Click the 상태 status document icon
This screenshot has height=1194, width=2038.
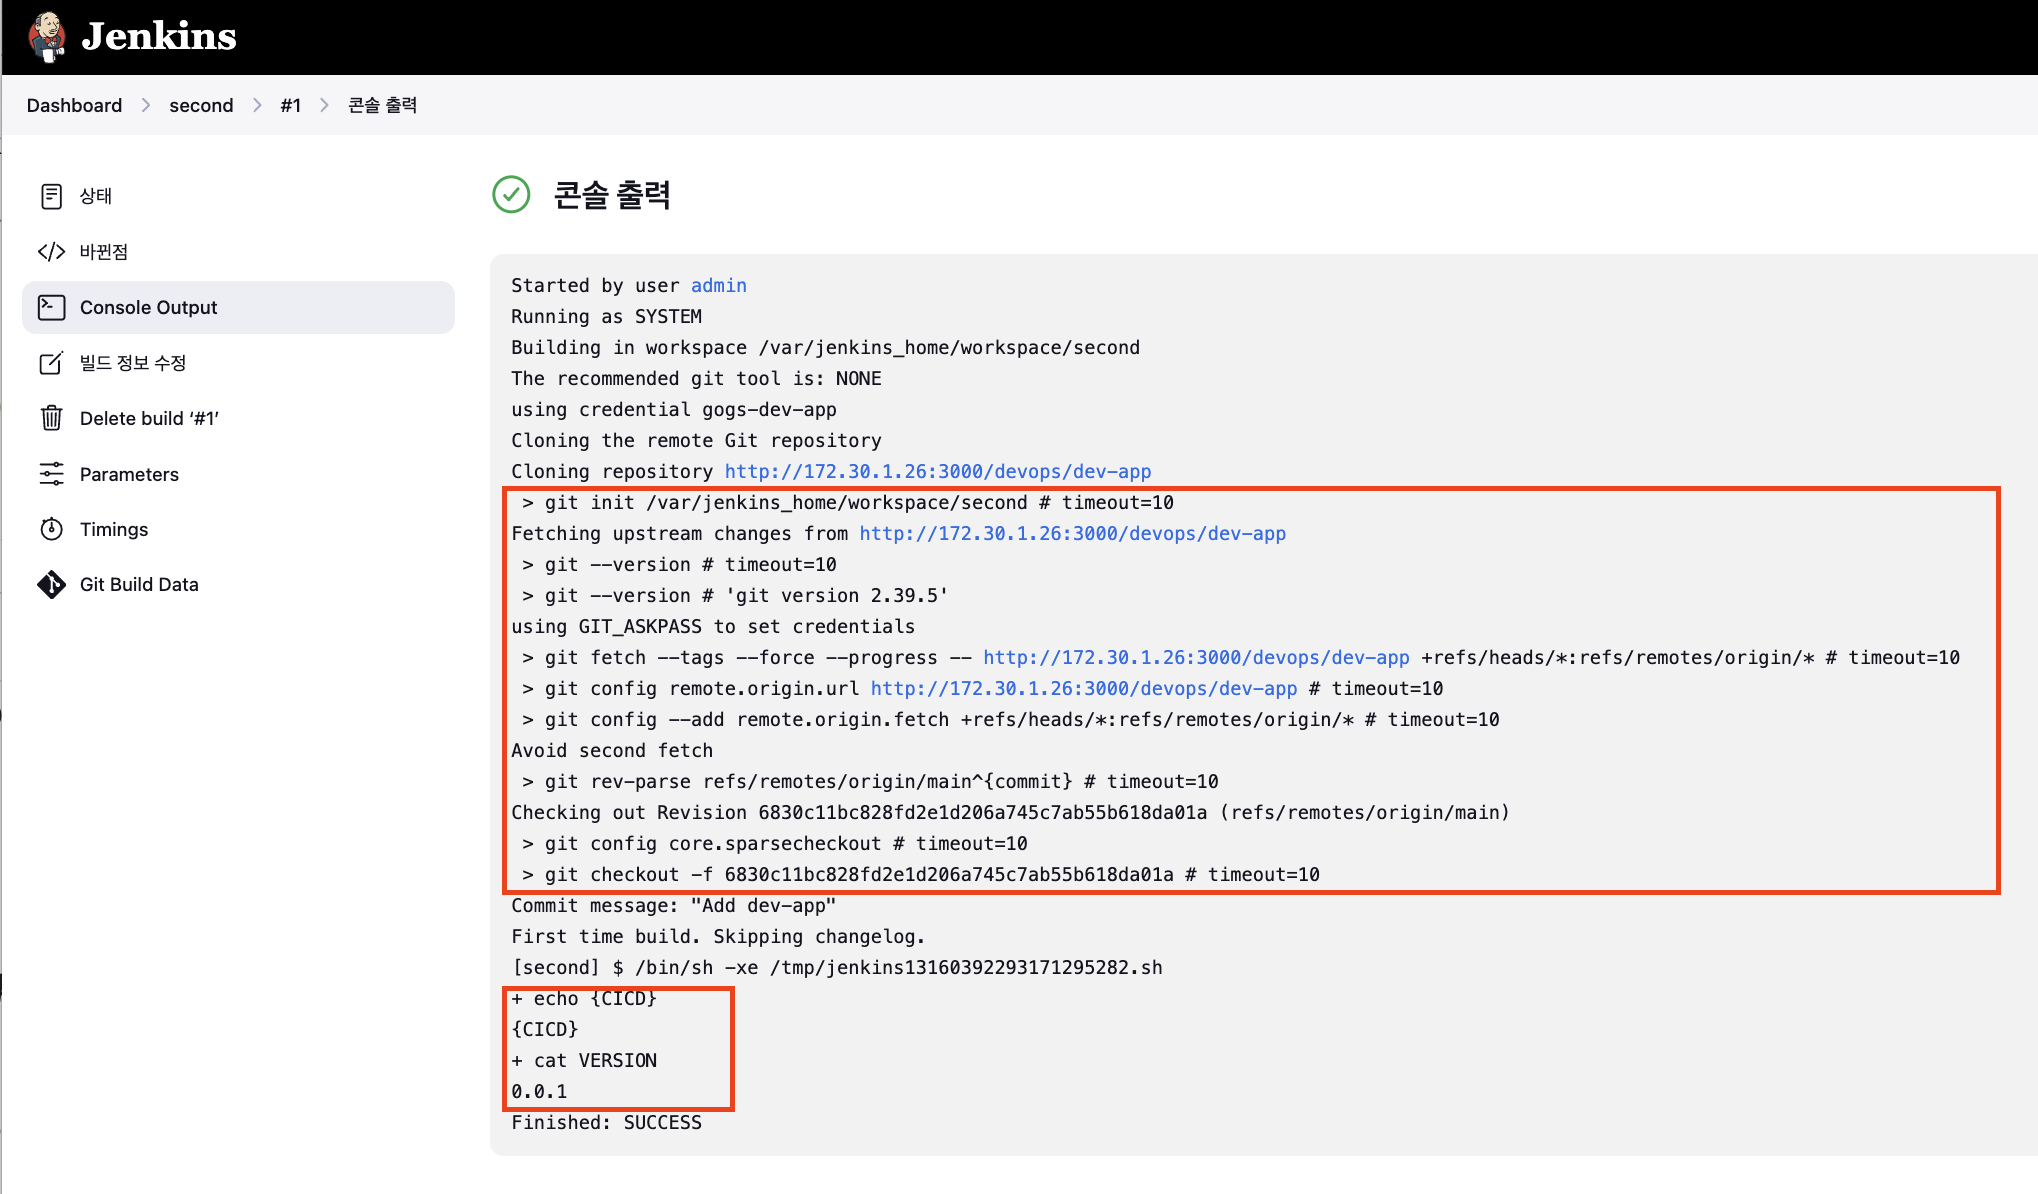tap(51, 196)
